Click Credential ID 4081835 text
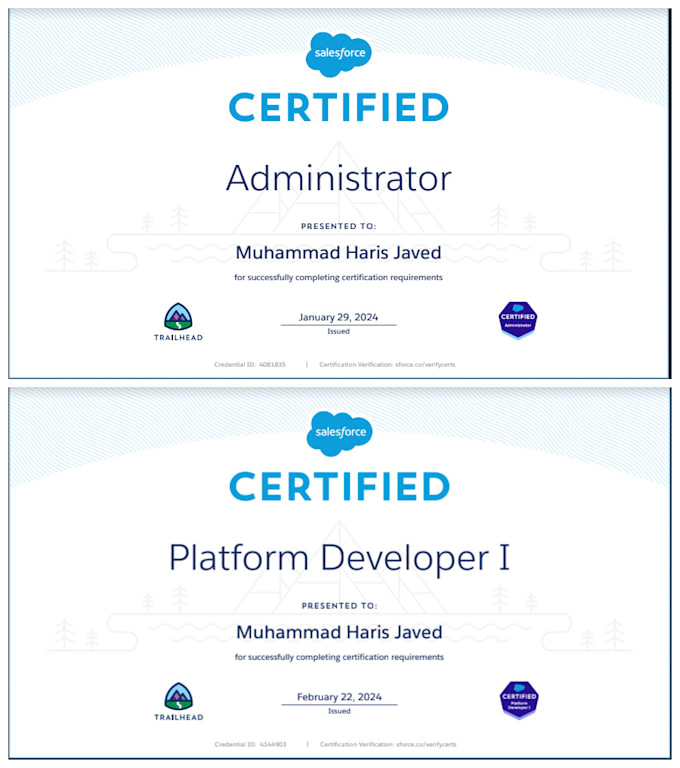The height and width of the screenshot is (768, 680). click(250, 364)
